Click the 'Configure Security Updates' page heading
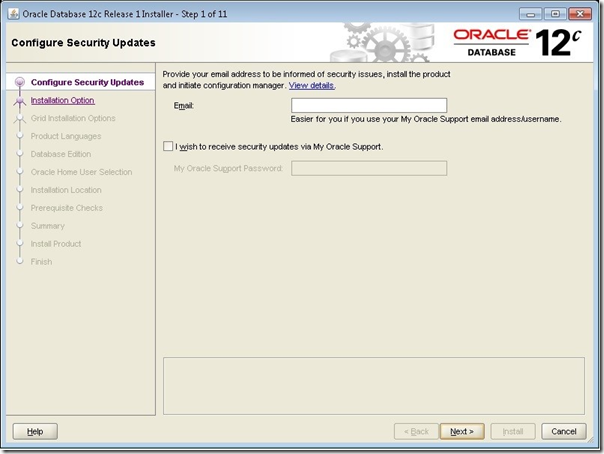604x454 pixels. (83, 42)
